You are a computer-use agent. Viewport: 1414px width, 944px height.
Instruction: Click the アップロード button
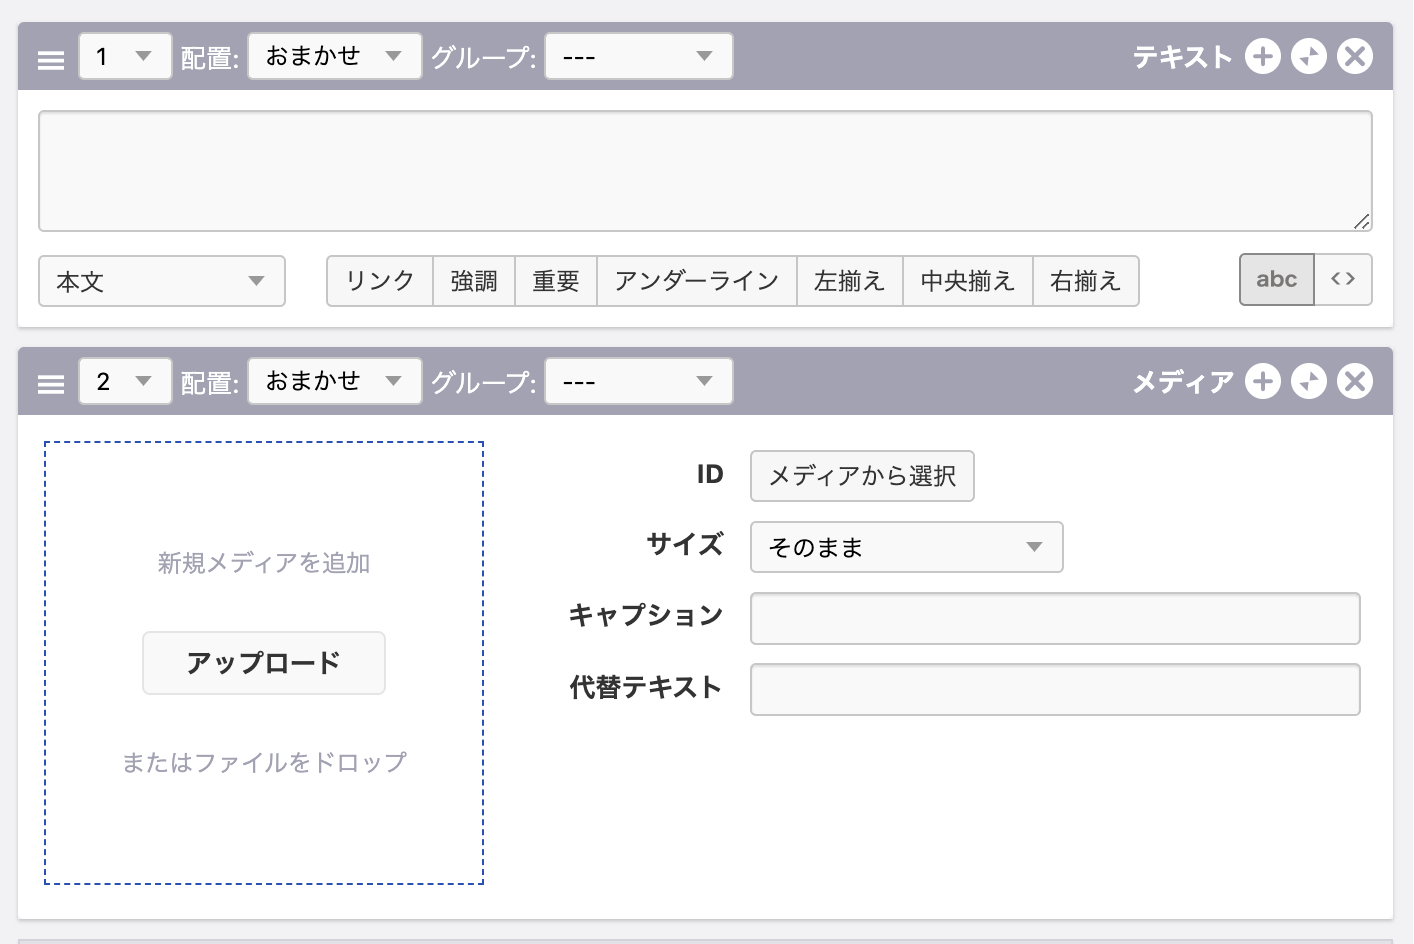pos(264,663)
